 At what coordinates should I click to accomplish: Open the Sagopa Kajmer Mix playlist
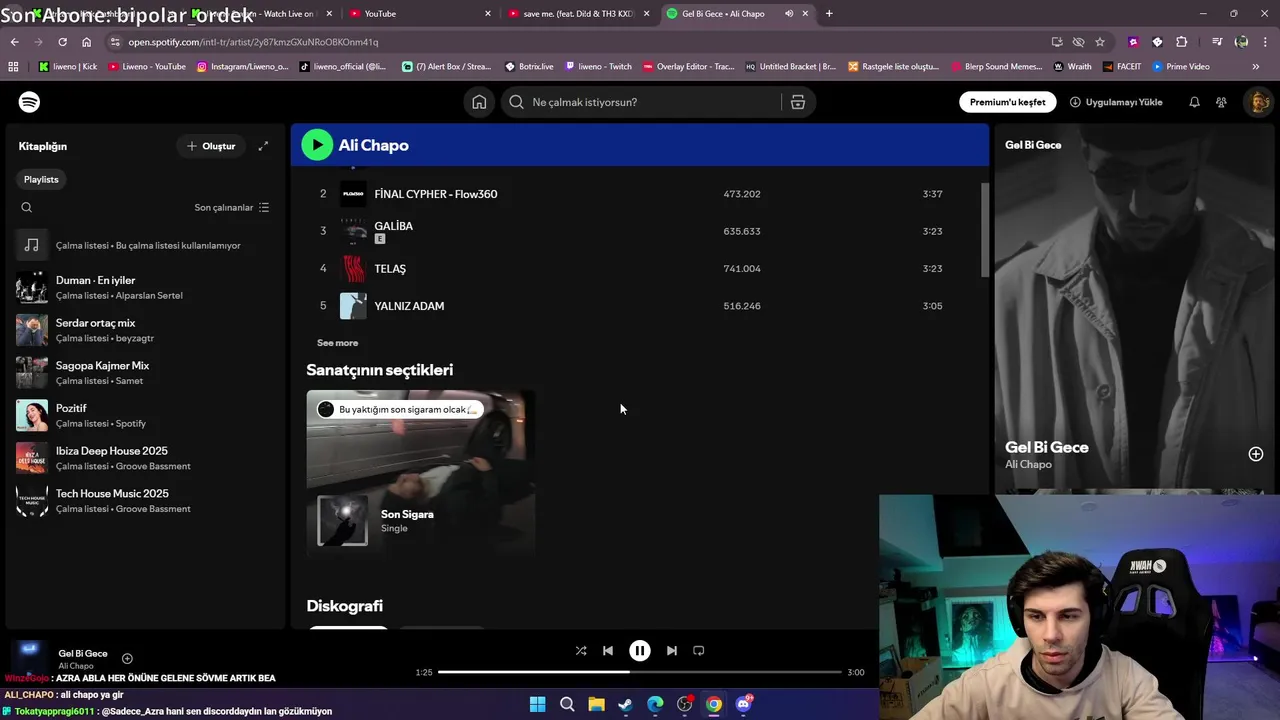coord(145,372)
